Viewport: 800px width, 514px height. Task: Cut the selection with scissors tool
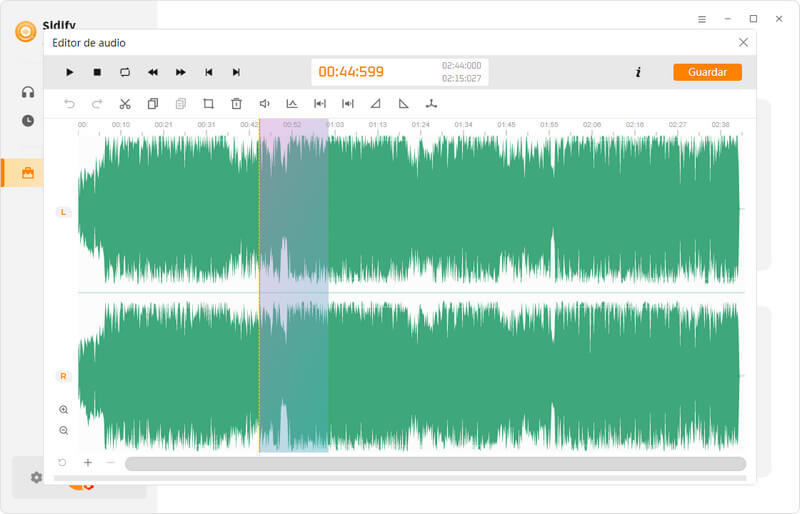(125, 104)
